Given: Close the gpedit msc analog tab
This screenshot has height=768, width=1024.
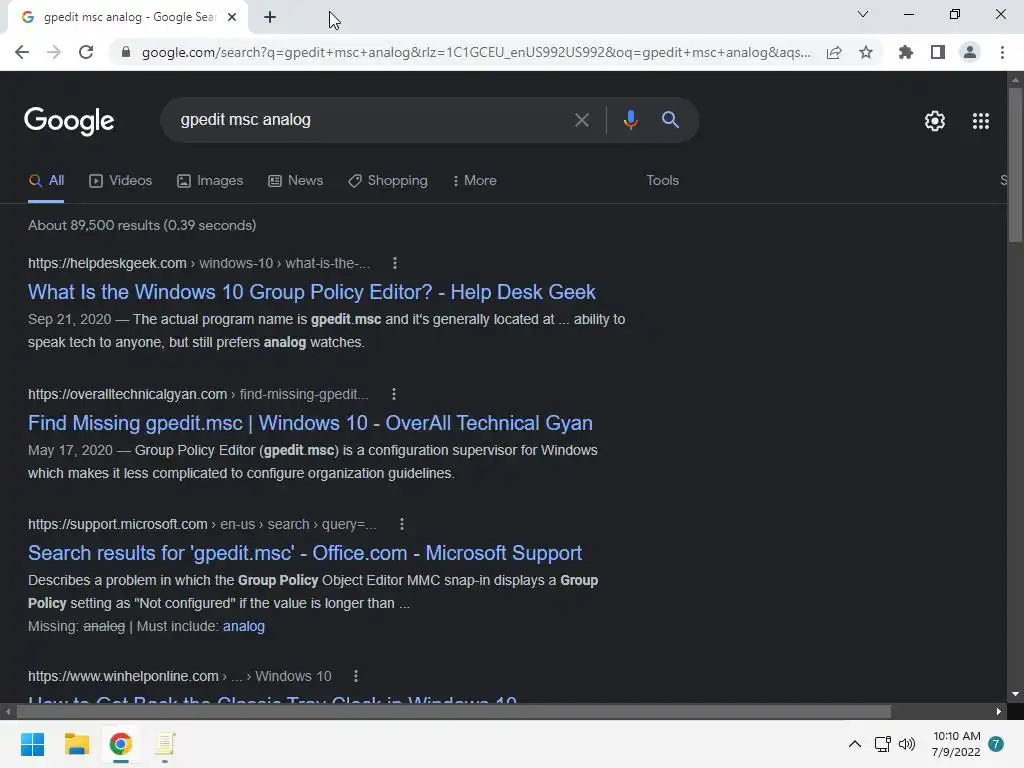Looking at the screenshot, I should point(232,18).
